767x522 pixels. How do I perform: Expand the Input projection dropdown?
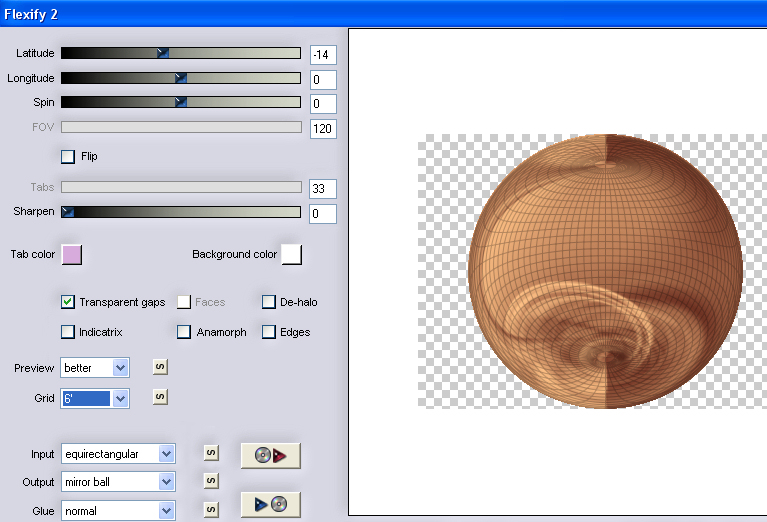click(x=166, y=454)
